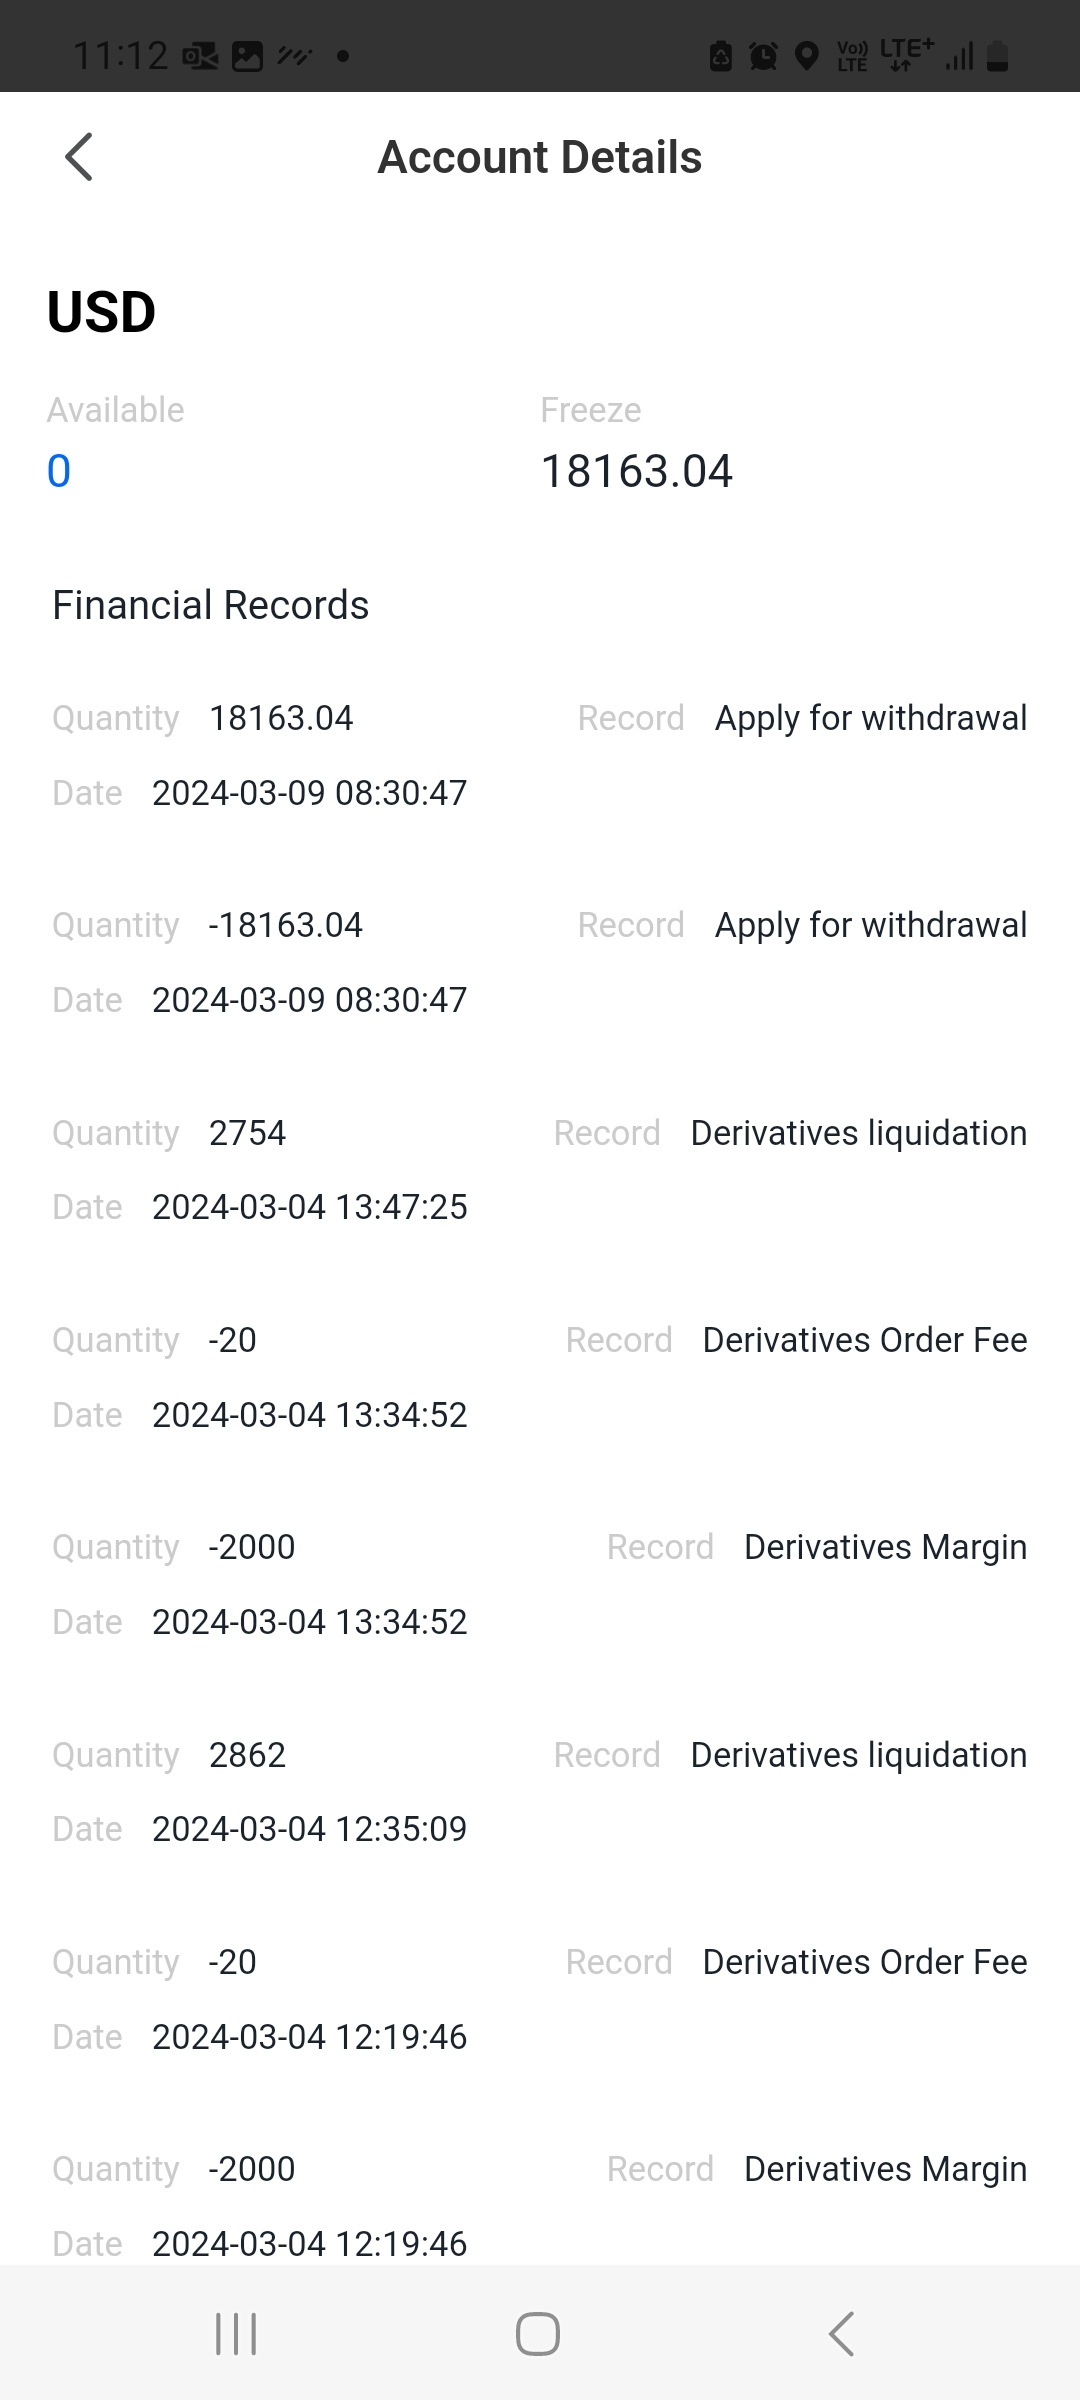
Task: Tap the blue Available balance value 0
Action: pyautogui.click(x=59, y=471)
